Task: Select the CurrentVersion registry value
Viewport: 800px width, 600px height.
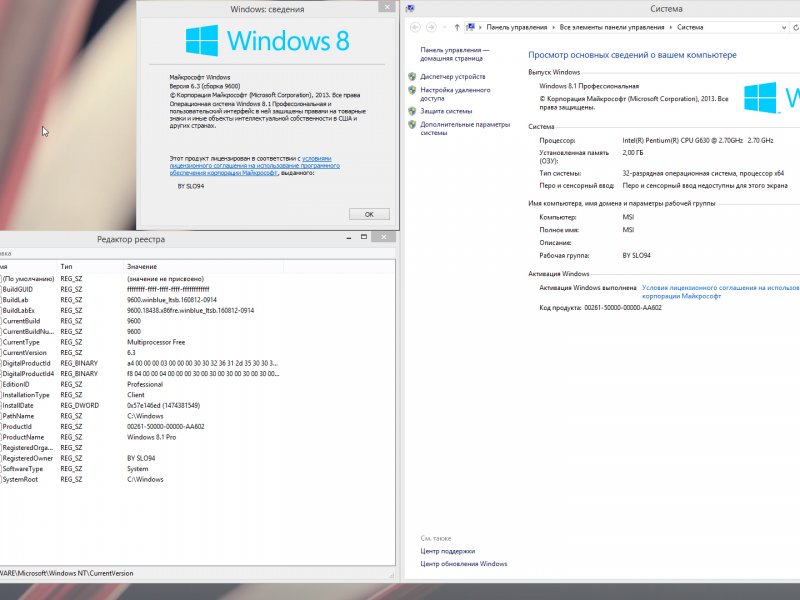Action: (x=24, y=353)
